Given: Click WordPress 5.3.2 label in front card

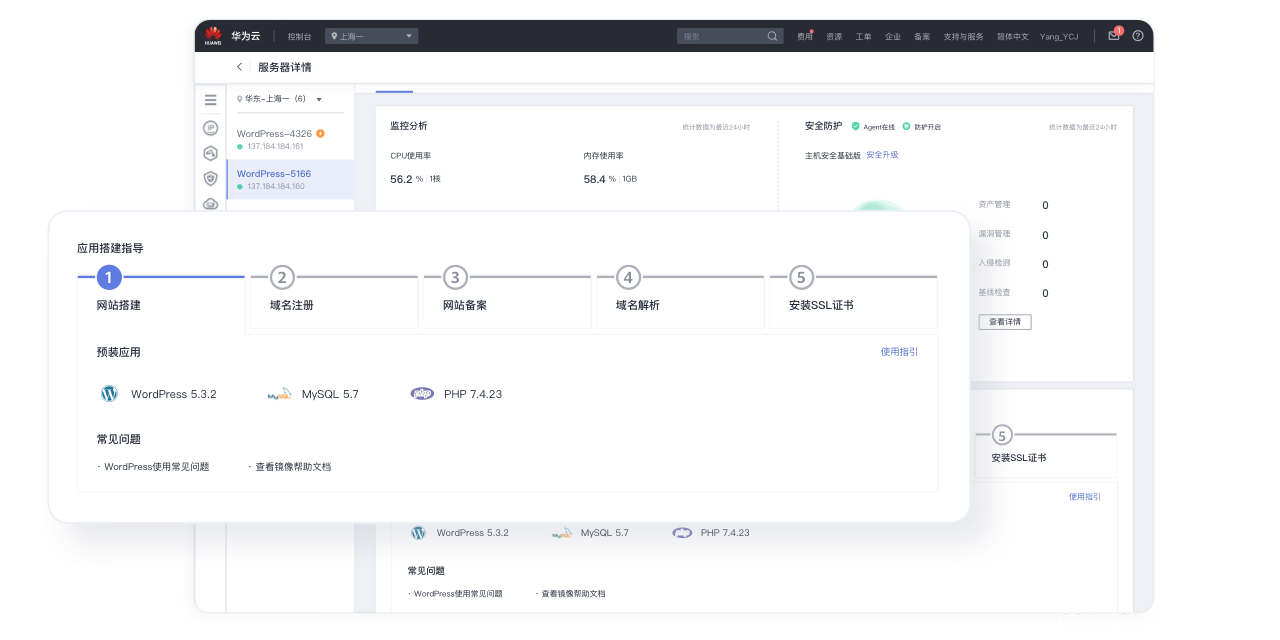Looking at the screenshot, I should [174, 394].
